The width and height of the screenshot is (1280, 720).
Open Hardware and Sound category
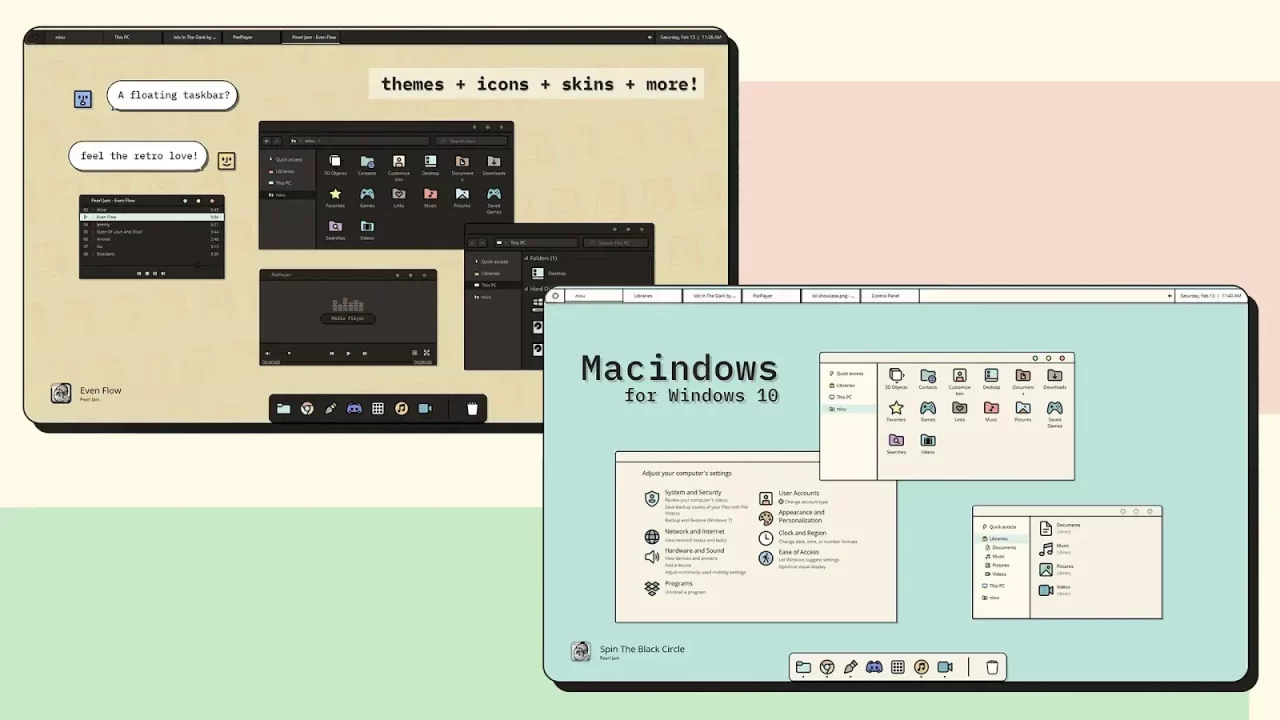point(694,550)
